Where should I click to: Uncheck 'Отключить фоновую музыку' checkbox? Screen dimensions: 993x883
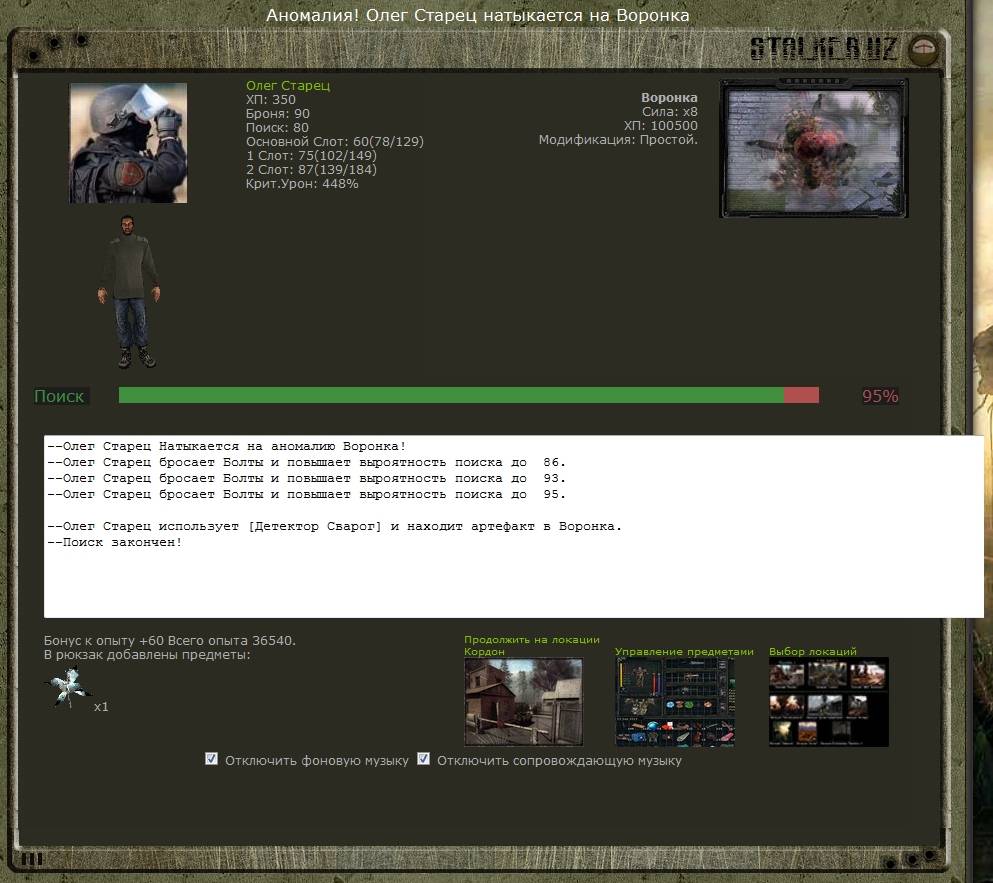211,759
